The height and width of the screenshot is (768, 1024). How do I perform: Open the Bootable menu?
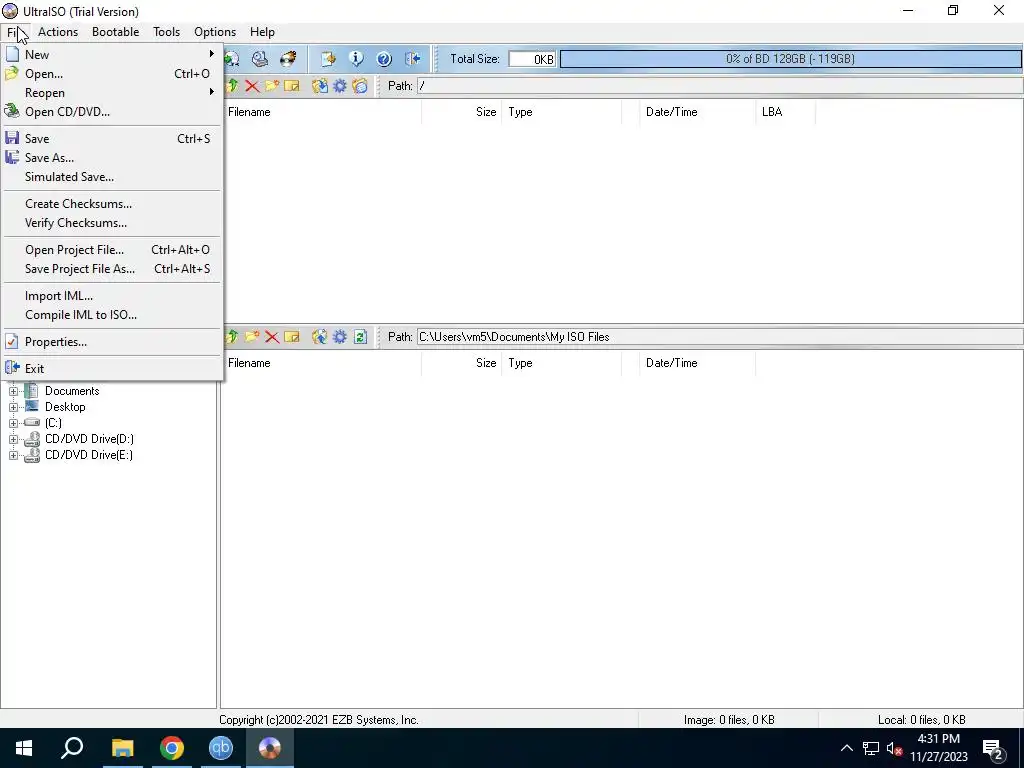[116, 31]
